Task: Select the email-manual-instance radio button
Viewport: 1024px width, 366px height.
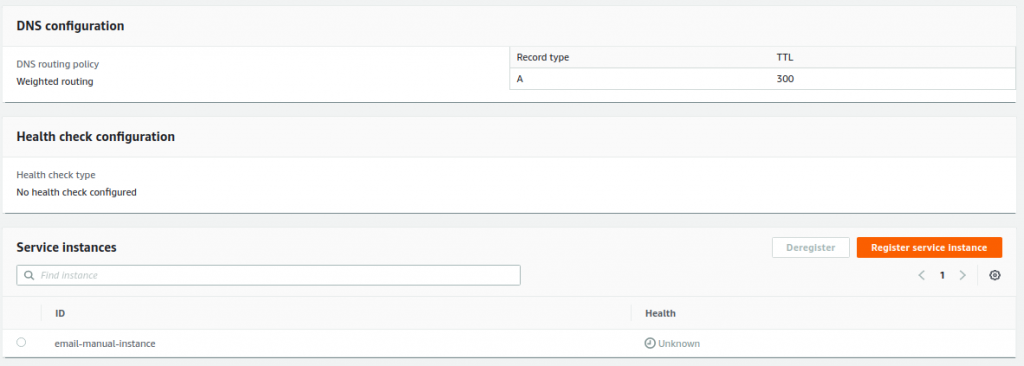Action: point(21,342)
